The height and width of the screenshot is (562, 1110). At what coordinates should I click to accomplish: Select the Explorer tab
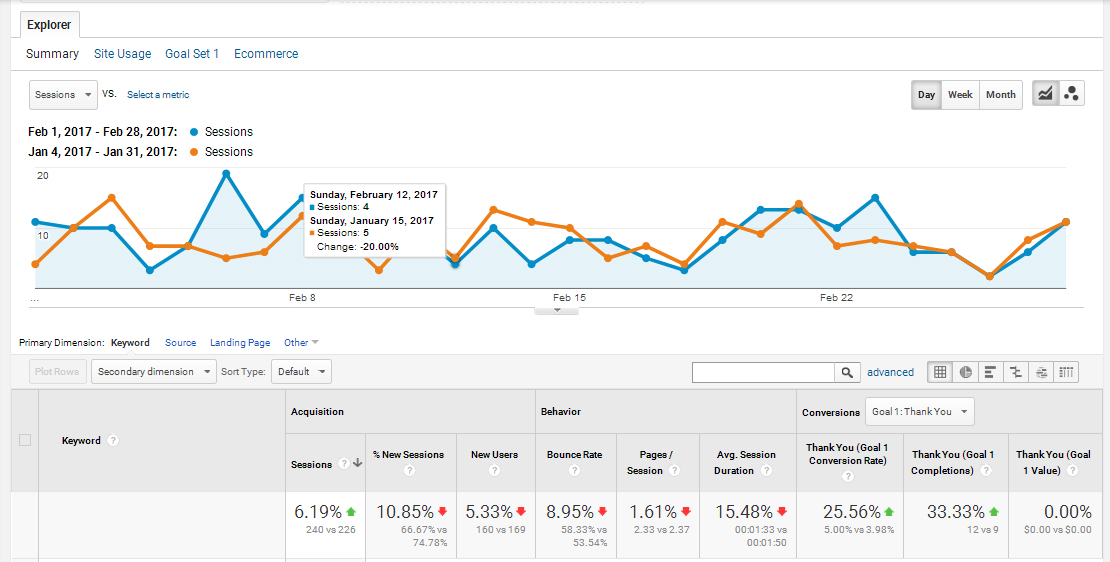(49, 25)
